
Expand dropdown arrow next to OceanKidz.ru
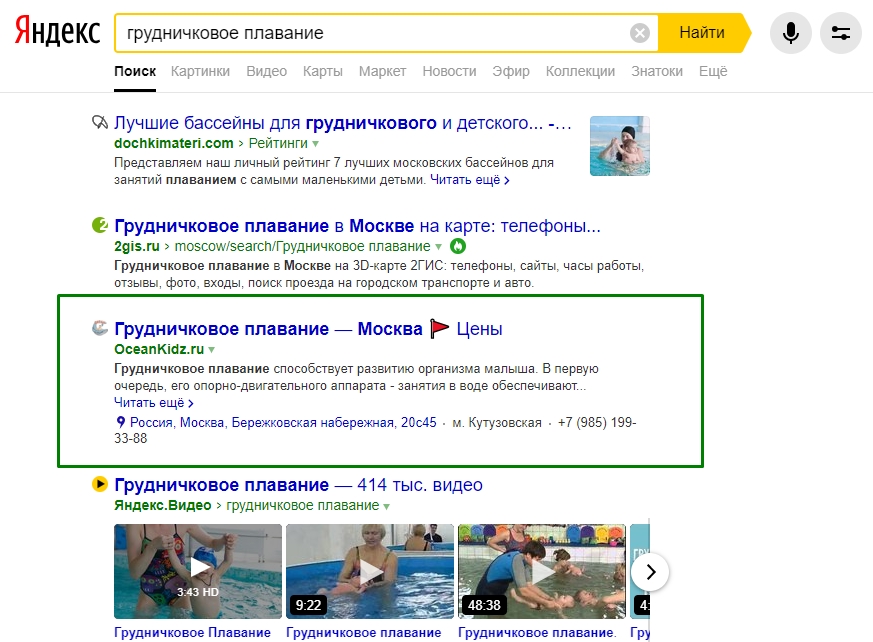point(212,350)
